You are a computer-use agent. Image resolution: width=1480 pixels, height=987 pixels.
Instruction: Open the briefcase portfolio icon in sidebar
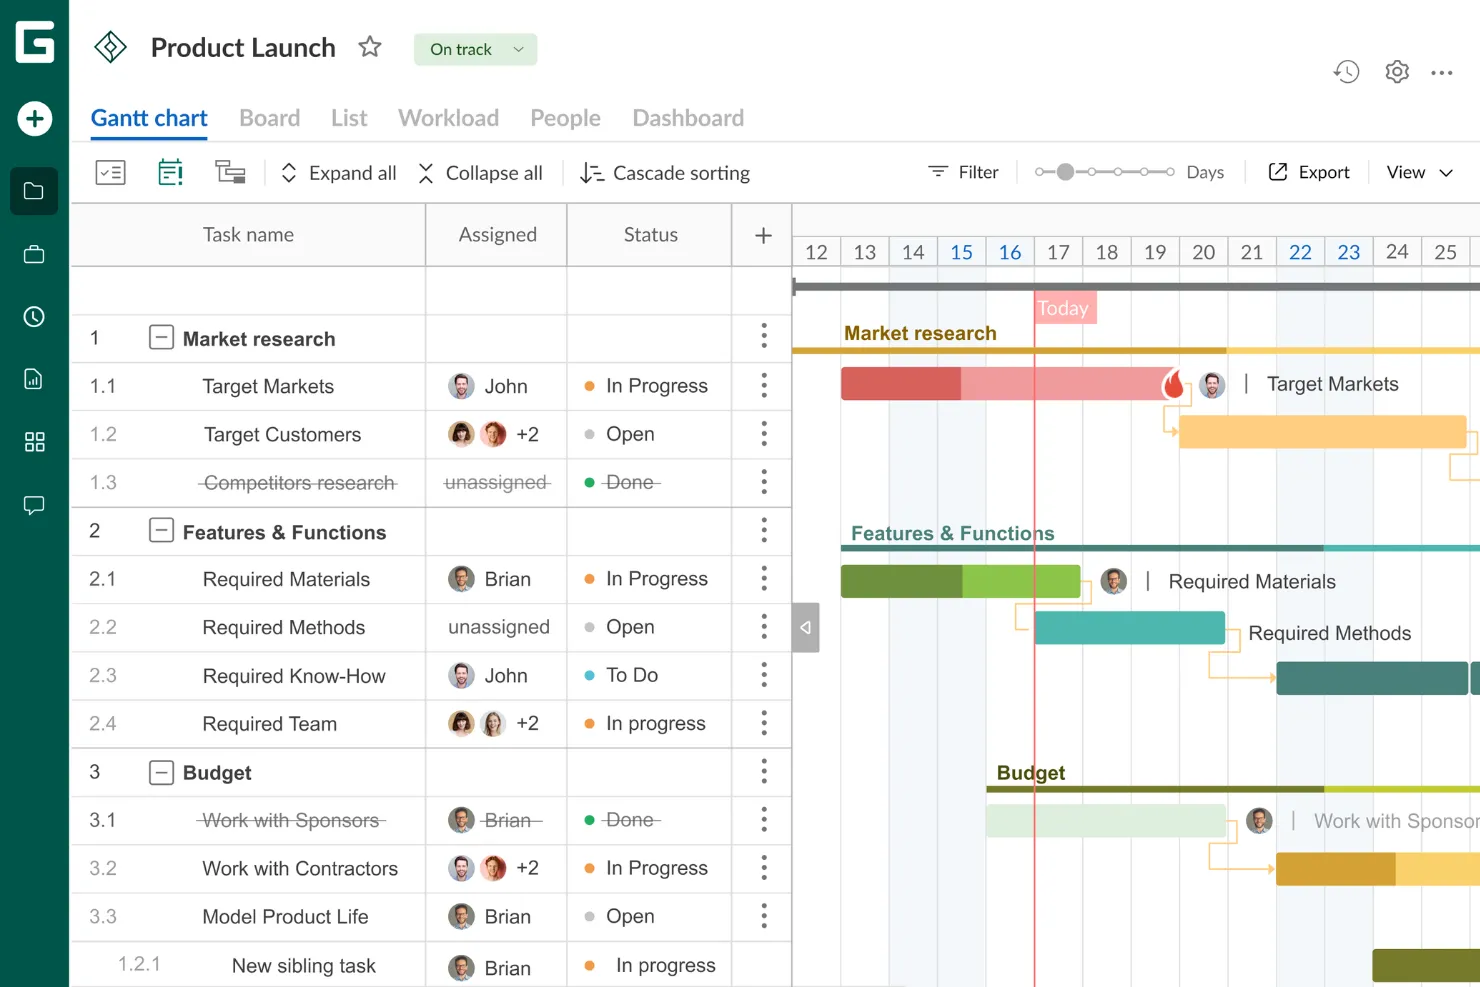(x=34, y=254)
